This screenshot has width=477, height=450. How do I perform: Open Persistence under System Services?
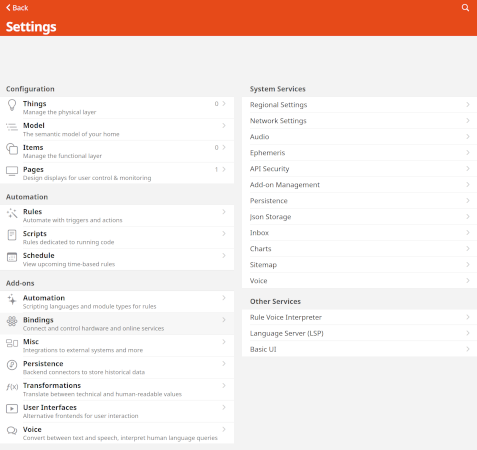click(359, 201)
